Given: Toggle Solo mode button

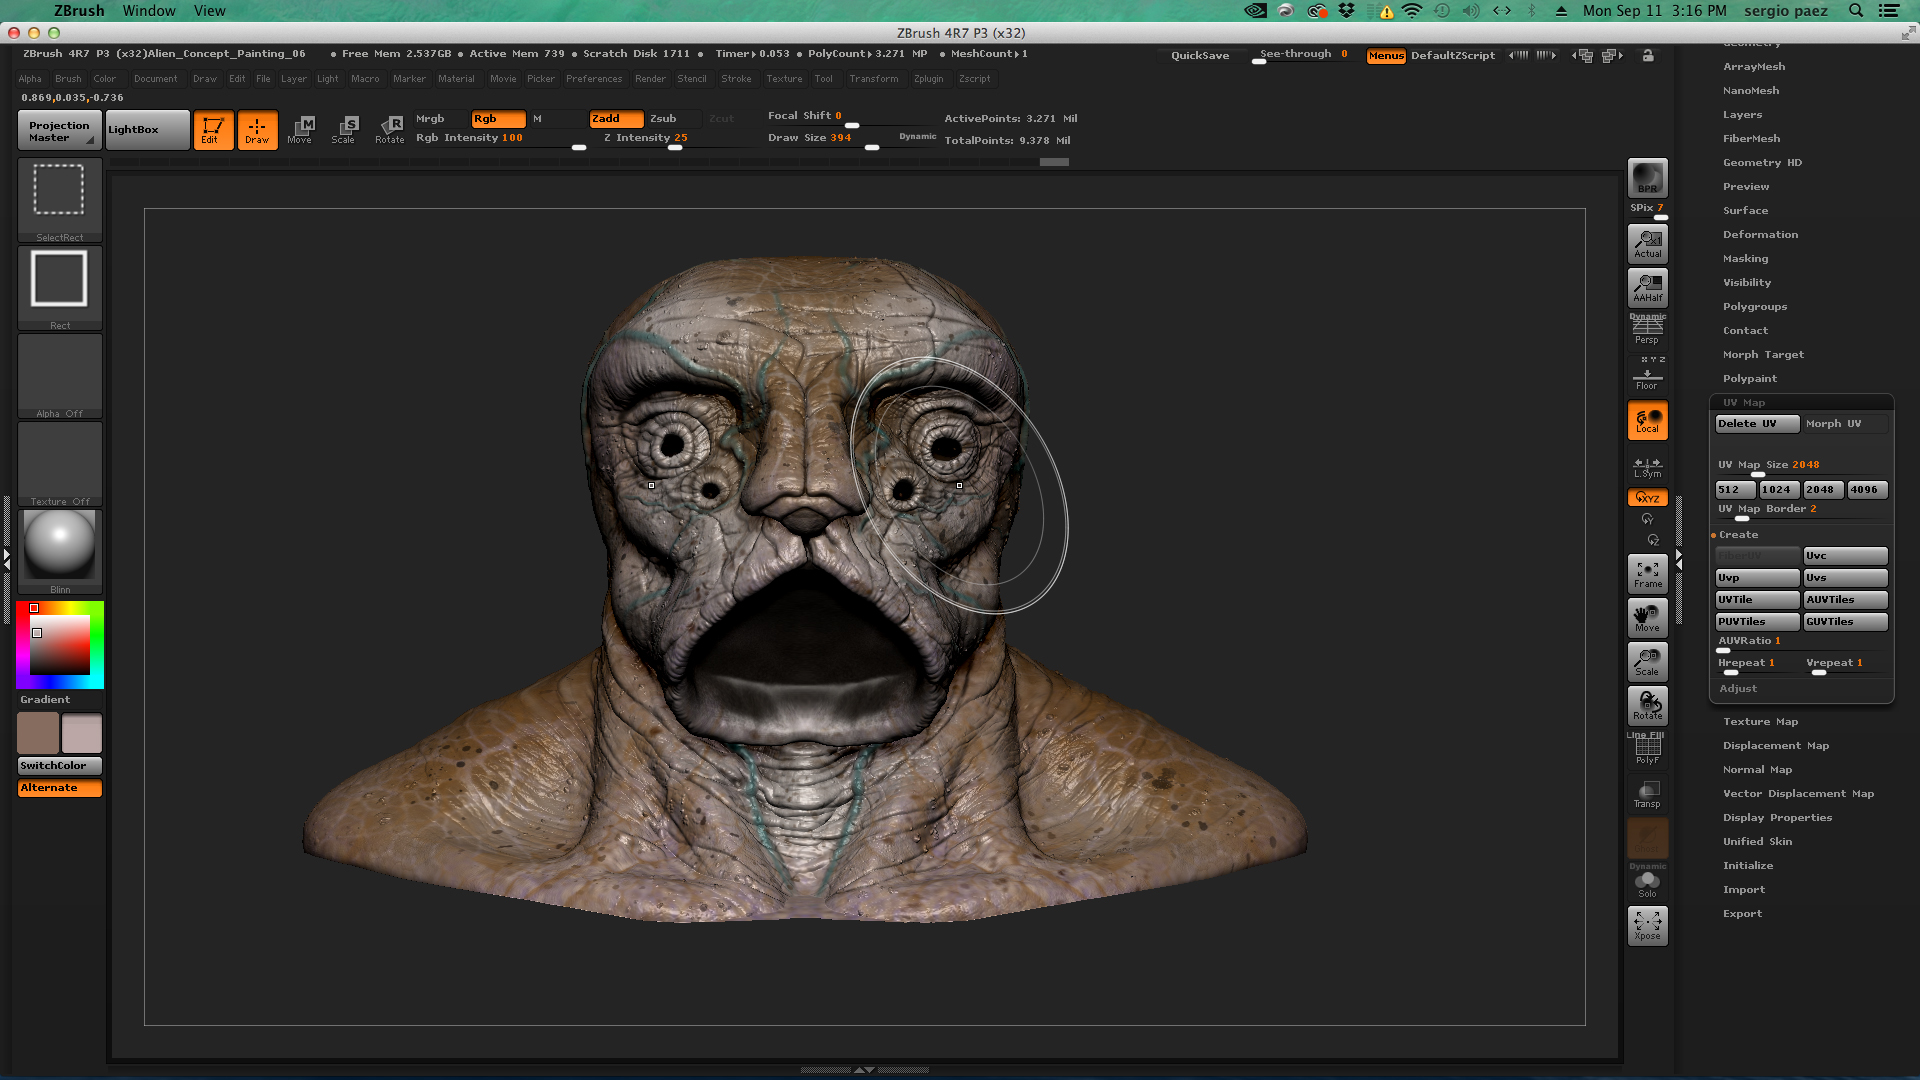Looking at the screenshot, I should 1647,882.
